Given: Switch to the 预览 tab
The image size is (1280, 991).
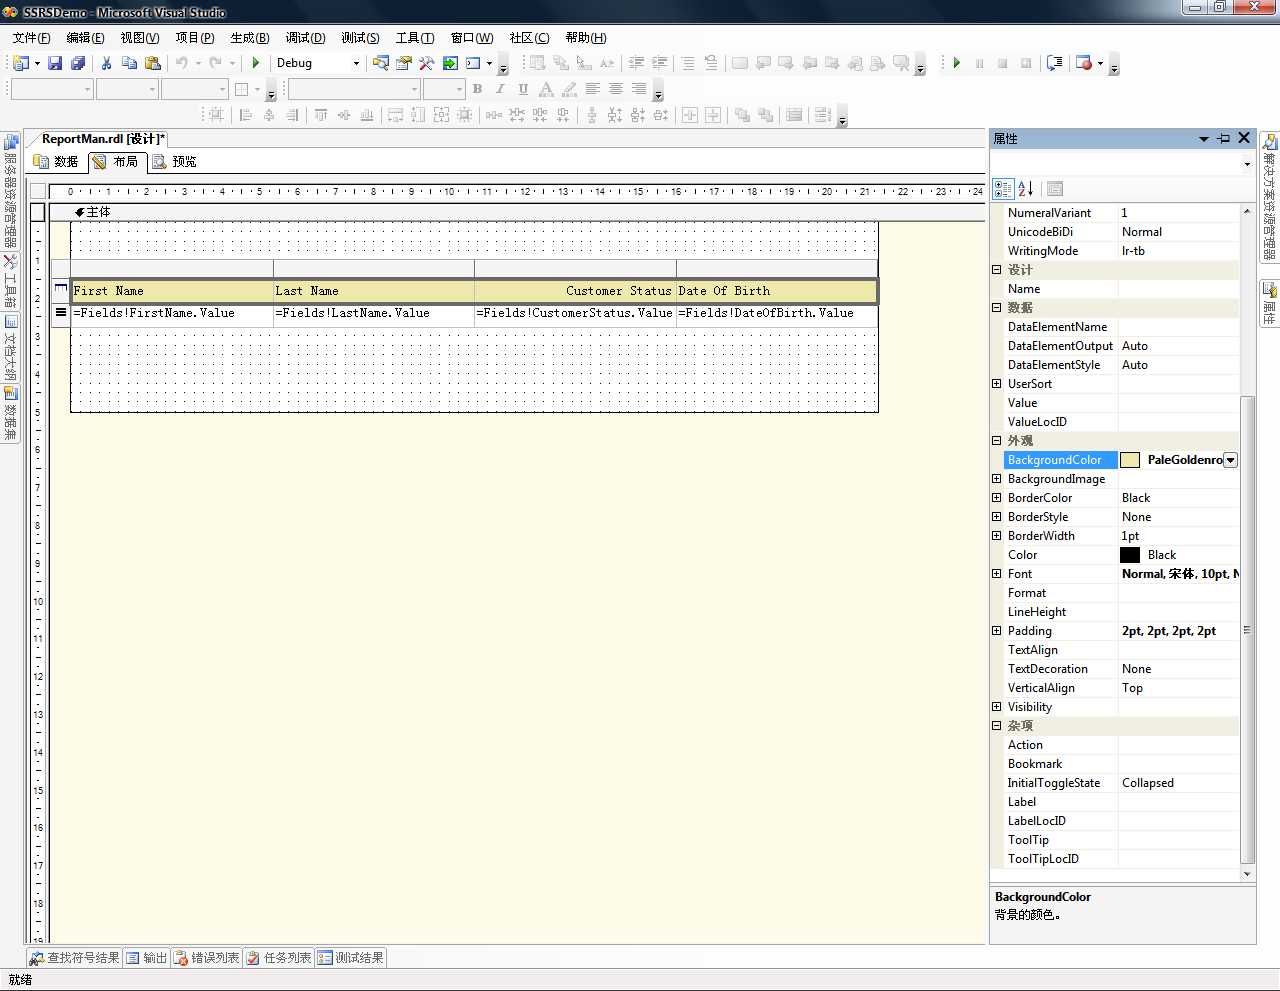Looking at the screenshot, I should click(x=175, y=162).
